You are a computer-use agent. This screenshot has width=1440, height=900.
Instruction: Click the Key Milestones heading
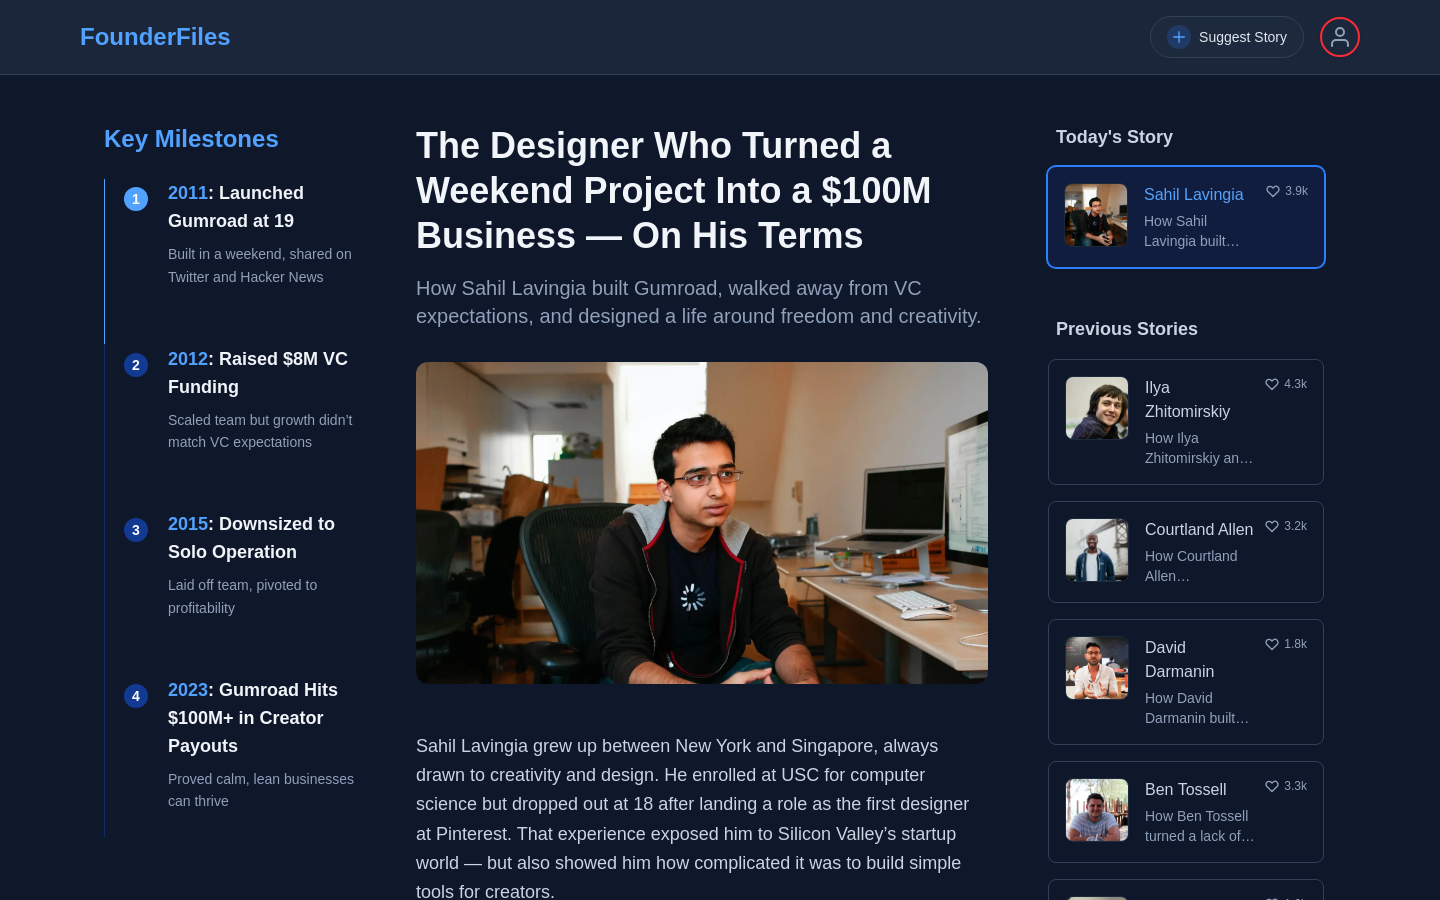(191, 139)
